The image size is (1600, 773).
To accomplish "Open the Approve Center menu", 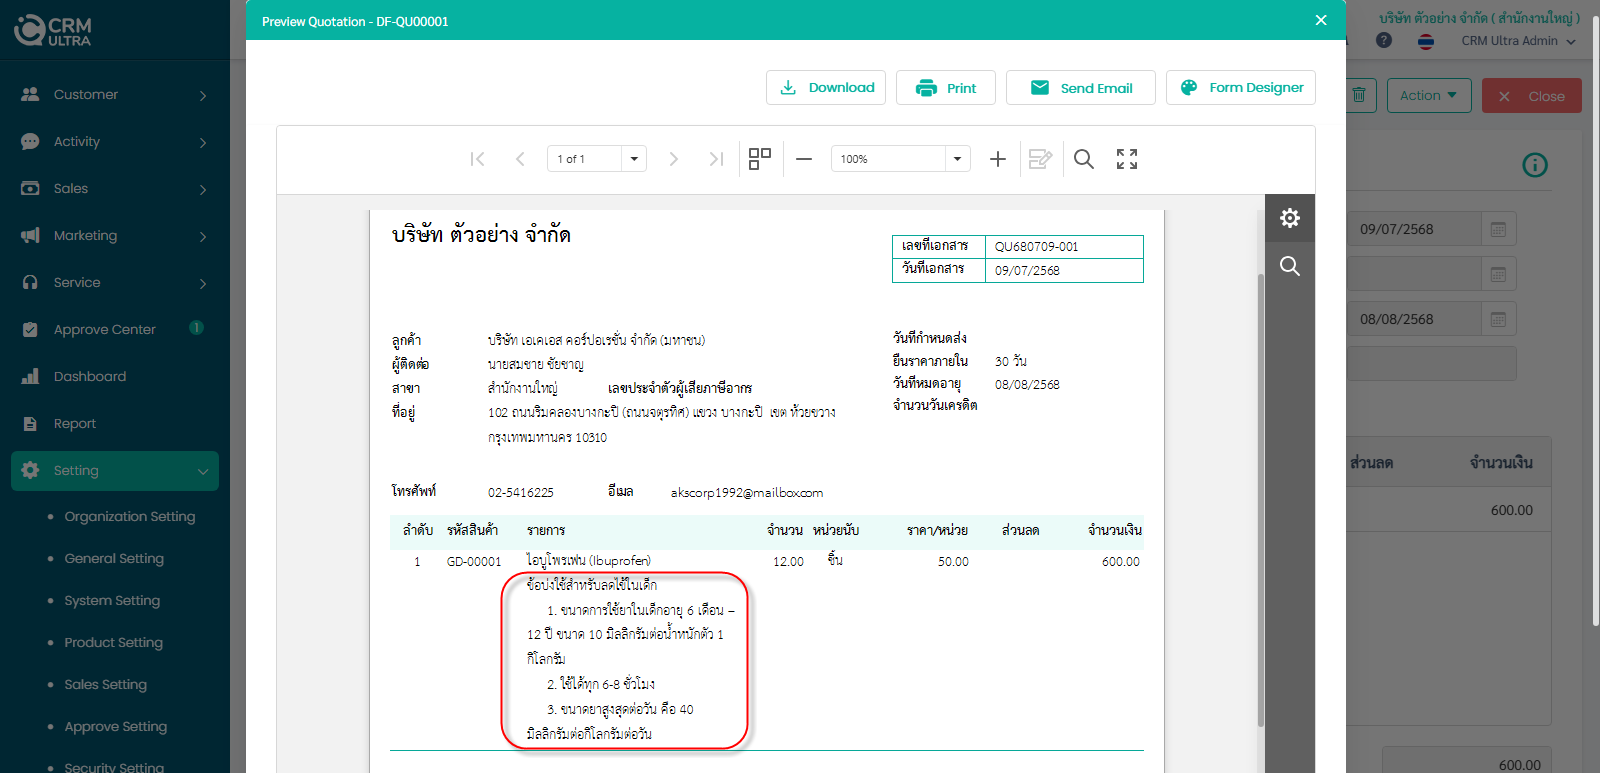I will (105, 330).
